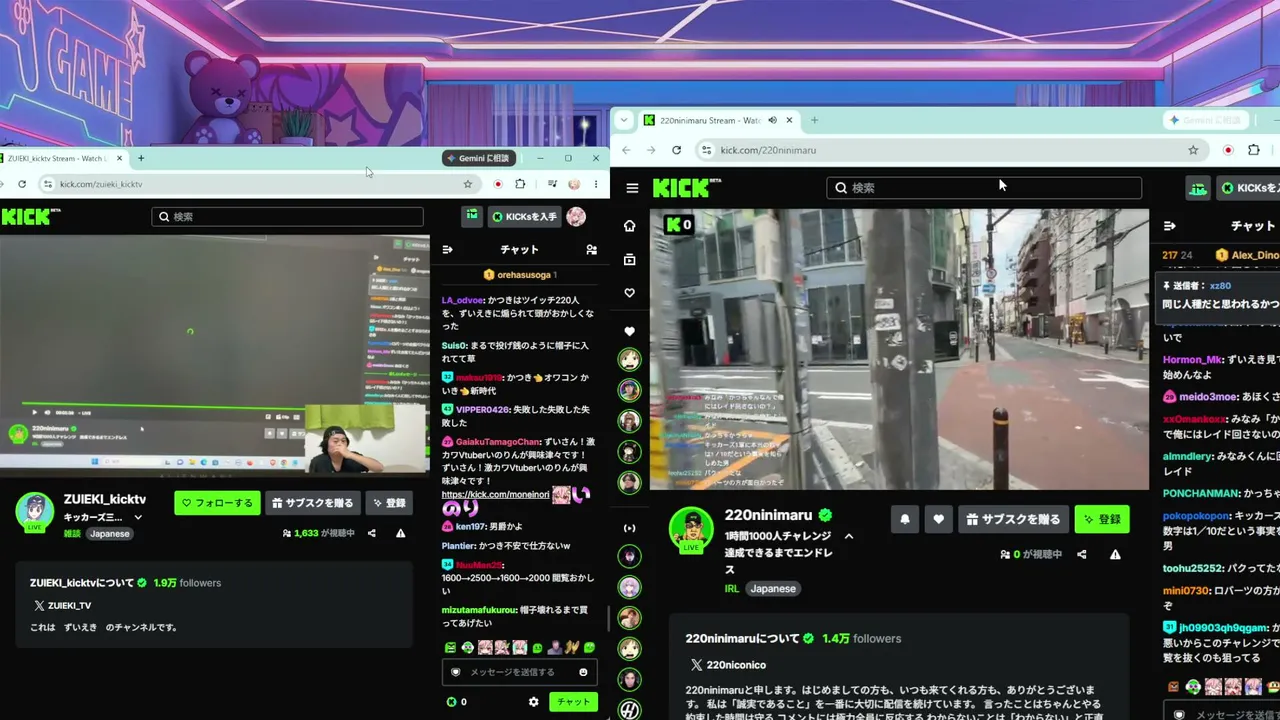
Task: Open a new tab in the 220ninimaru window
Action: (814, 120)
